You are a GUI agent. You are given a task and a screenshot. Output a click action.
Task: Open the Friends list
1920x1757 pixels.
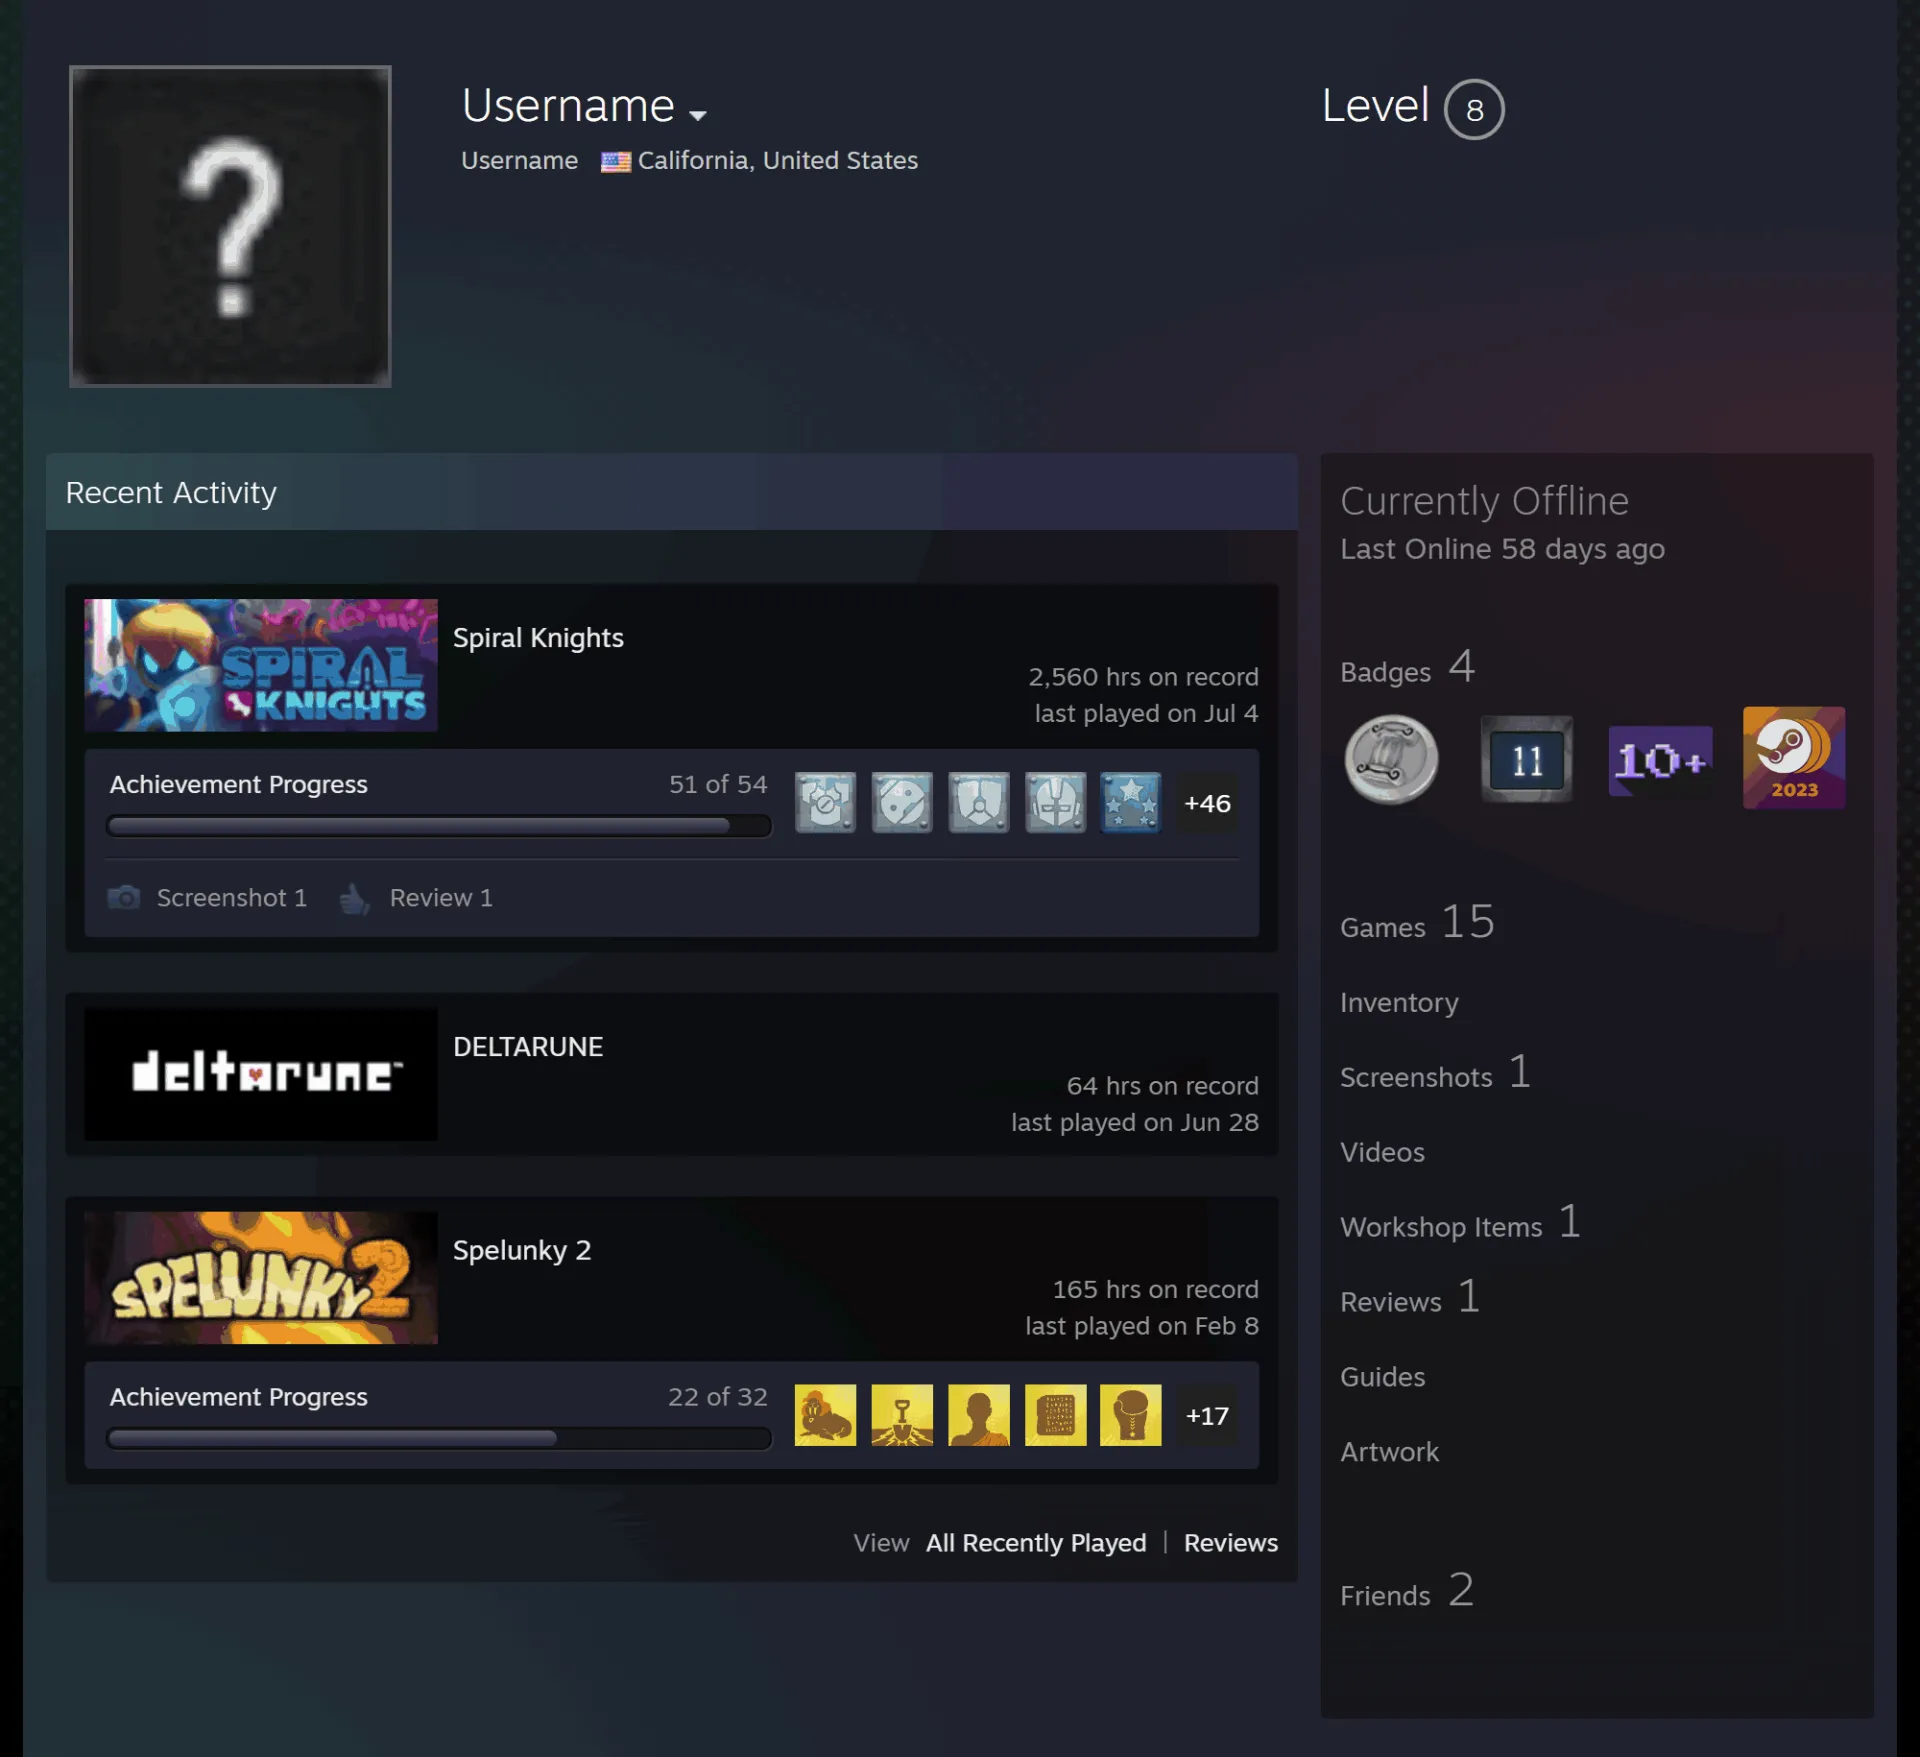[1385, 1595]
